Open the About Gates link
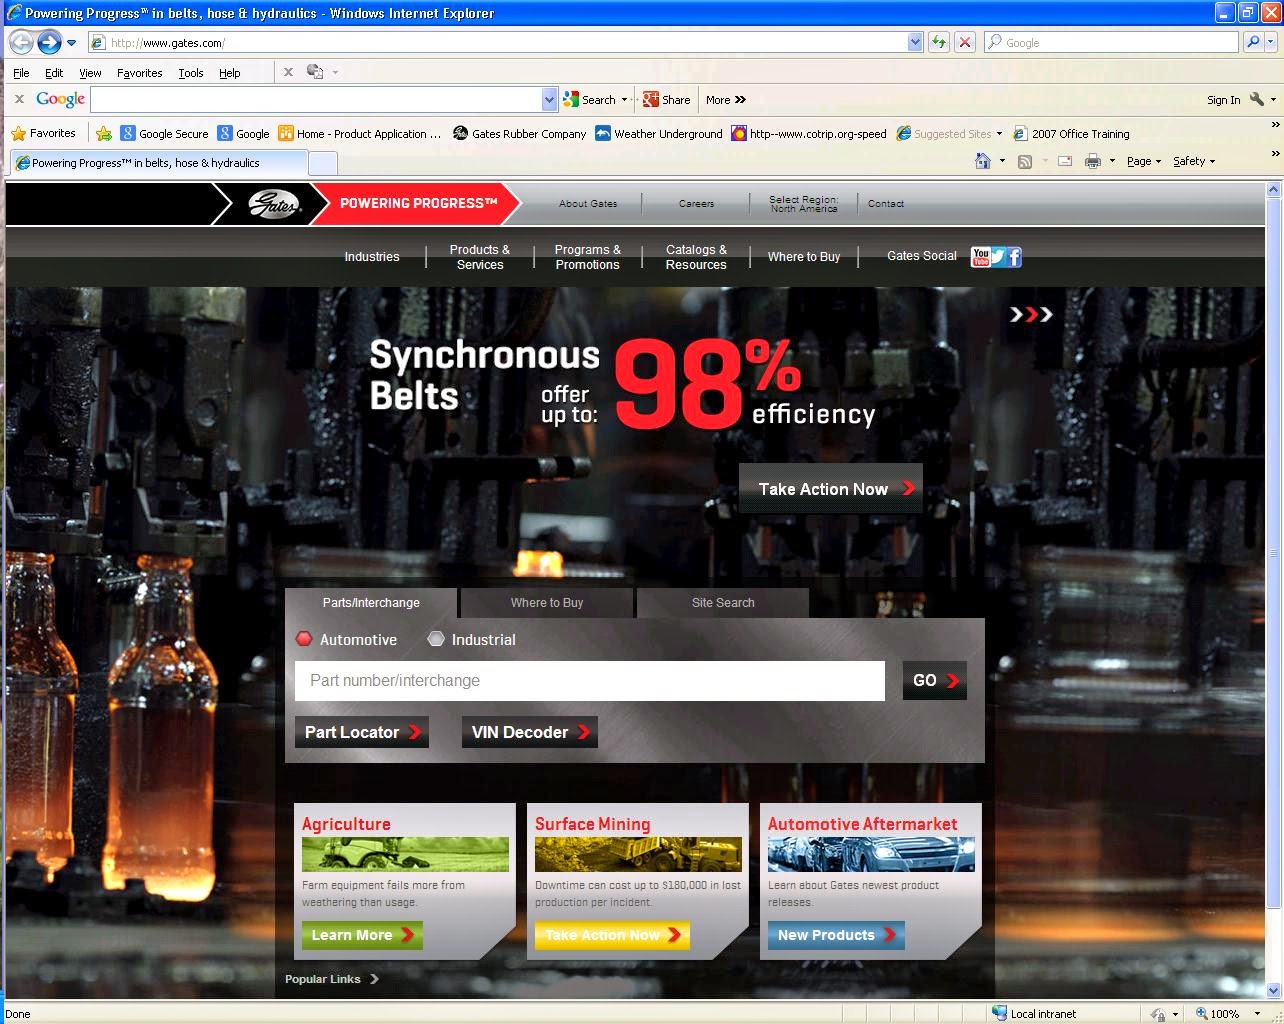Image resolution: width=1284 pixels, height=1024 pixels. (588, 204)
